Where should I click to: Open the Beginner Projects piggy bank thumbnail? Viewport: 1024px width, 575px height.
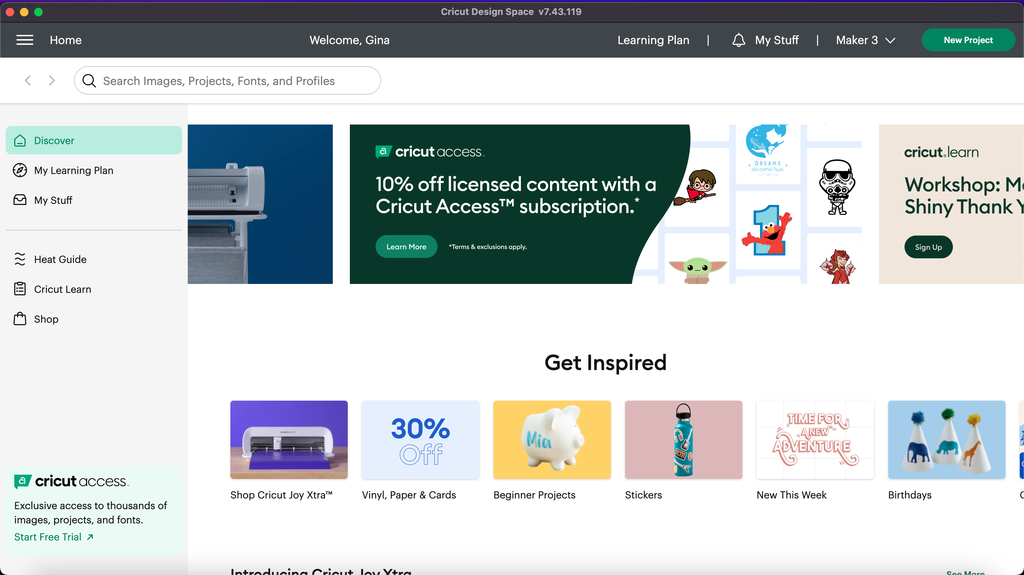pyautogui.click(x=552, y=440)
